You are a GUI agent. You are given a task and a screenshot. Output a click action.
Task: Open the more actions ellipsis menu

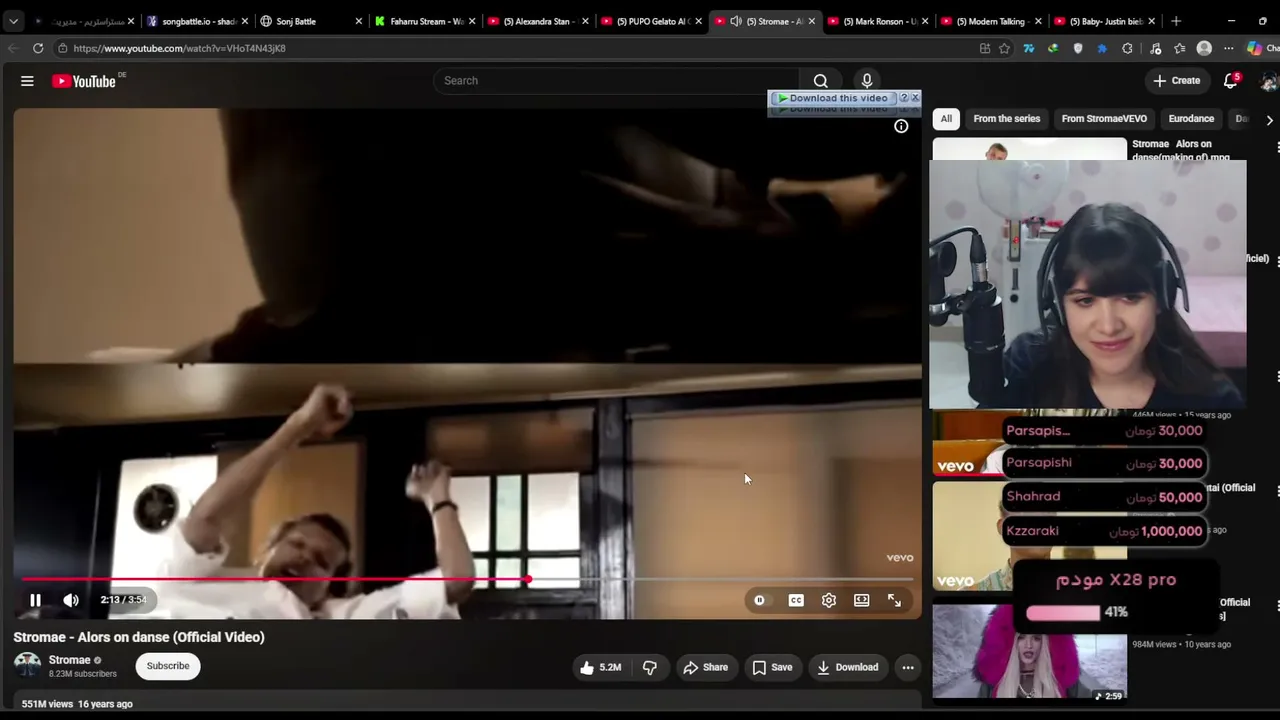coord(908,667)
